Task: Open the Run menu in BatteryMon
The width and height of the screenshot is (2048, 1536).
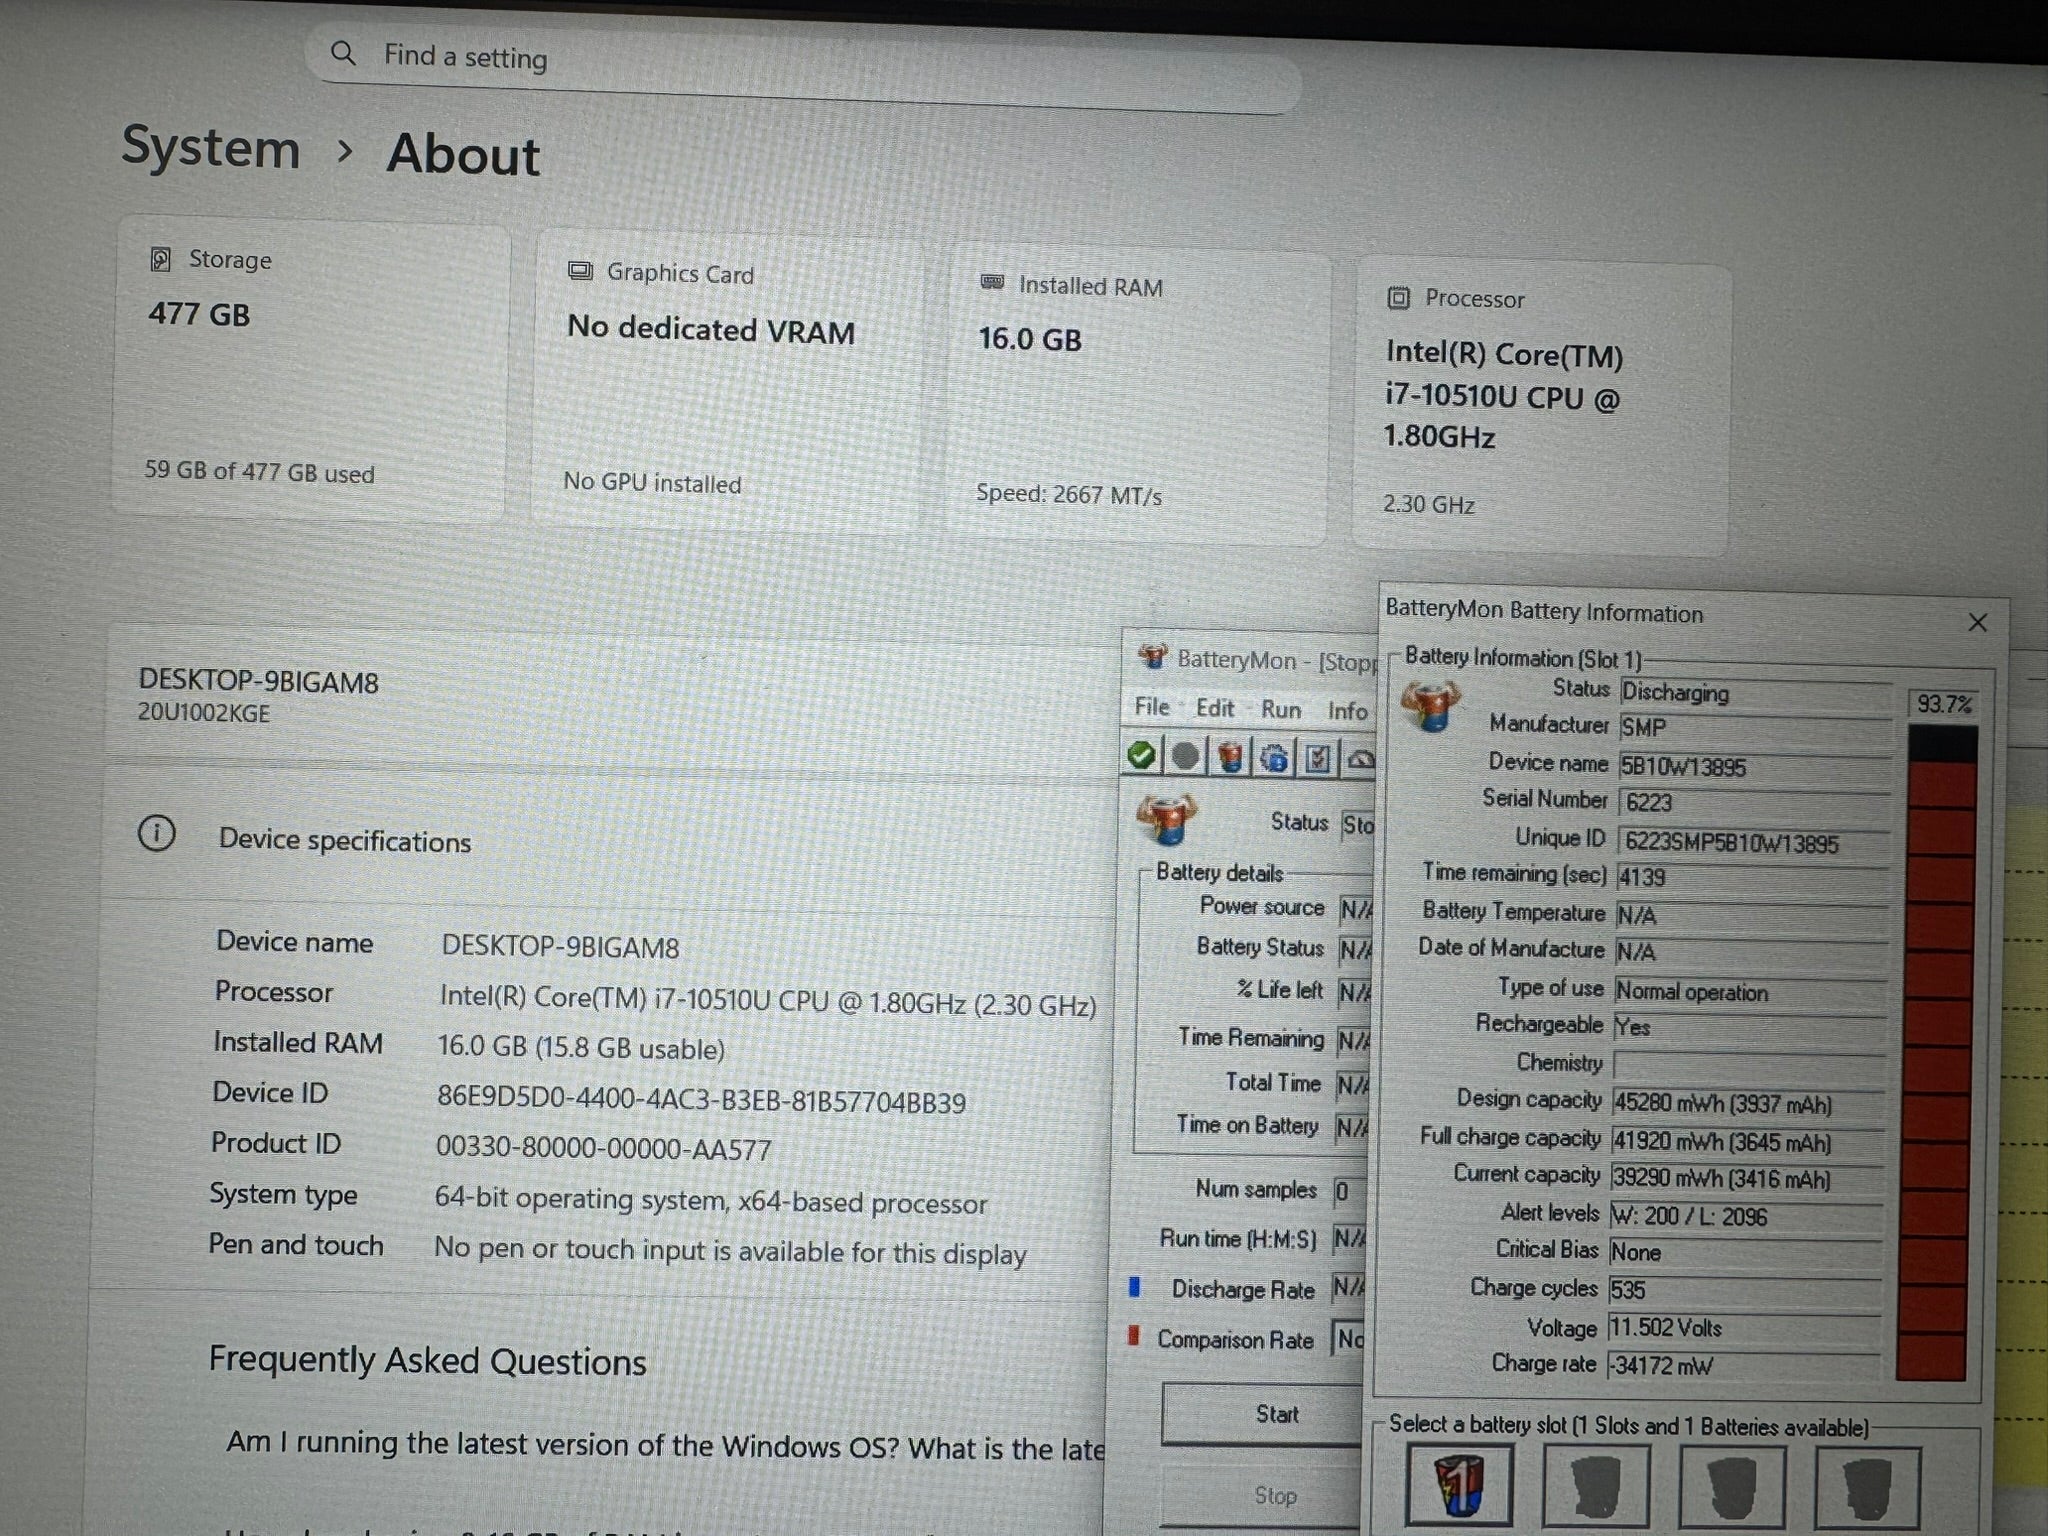Action: tap(1280, 710)
